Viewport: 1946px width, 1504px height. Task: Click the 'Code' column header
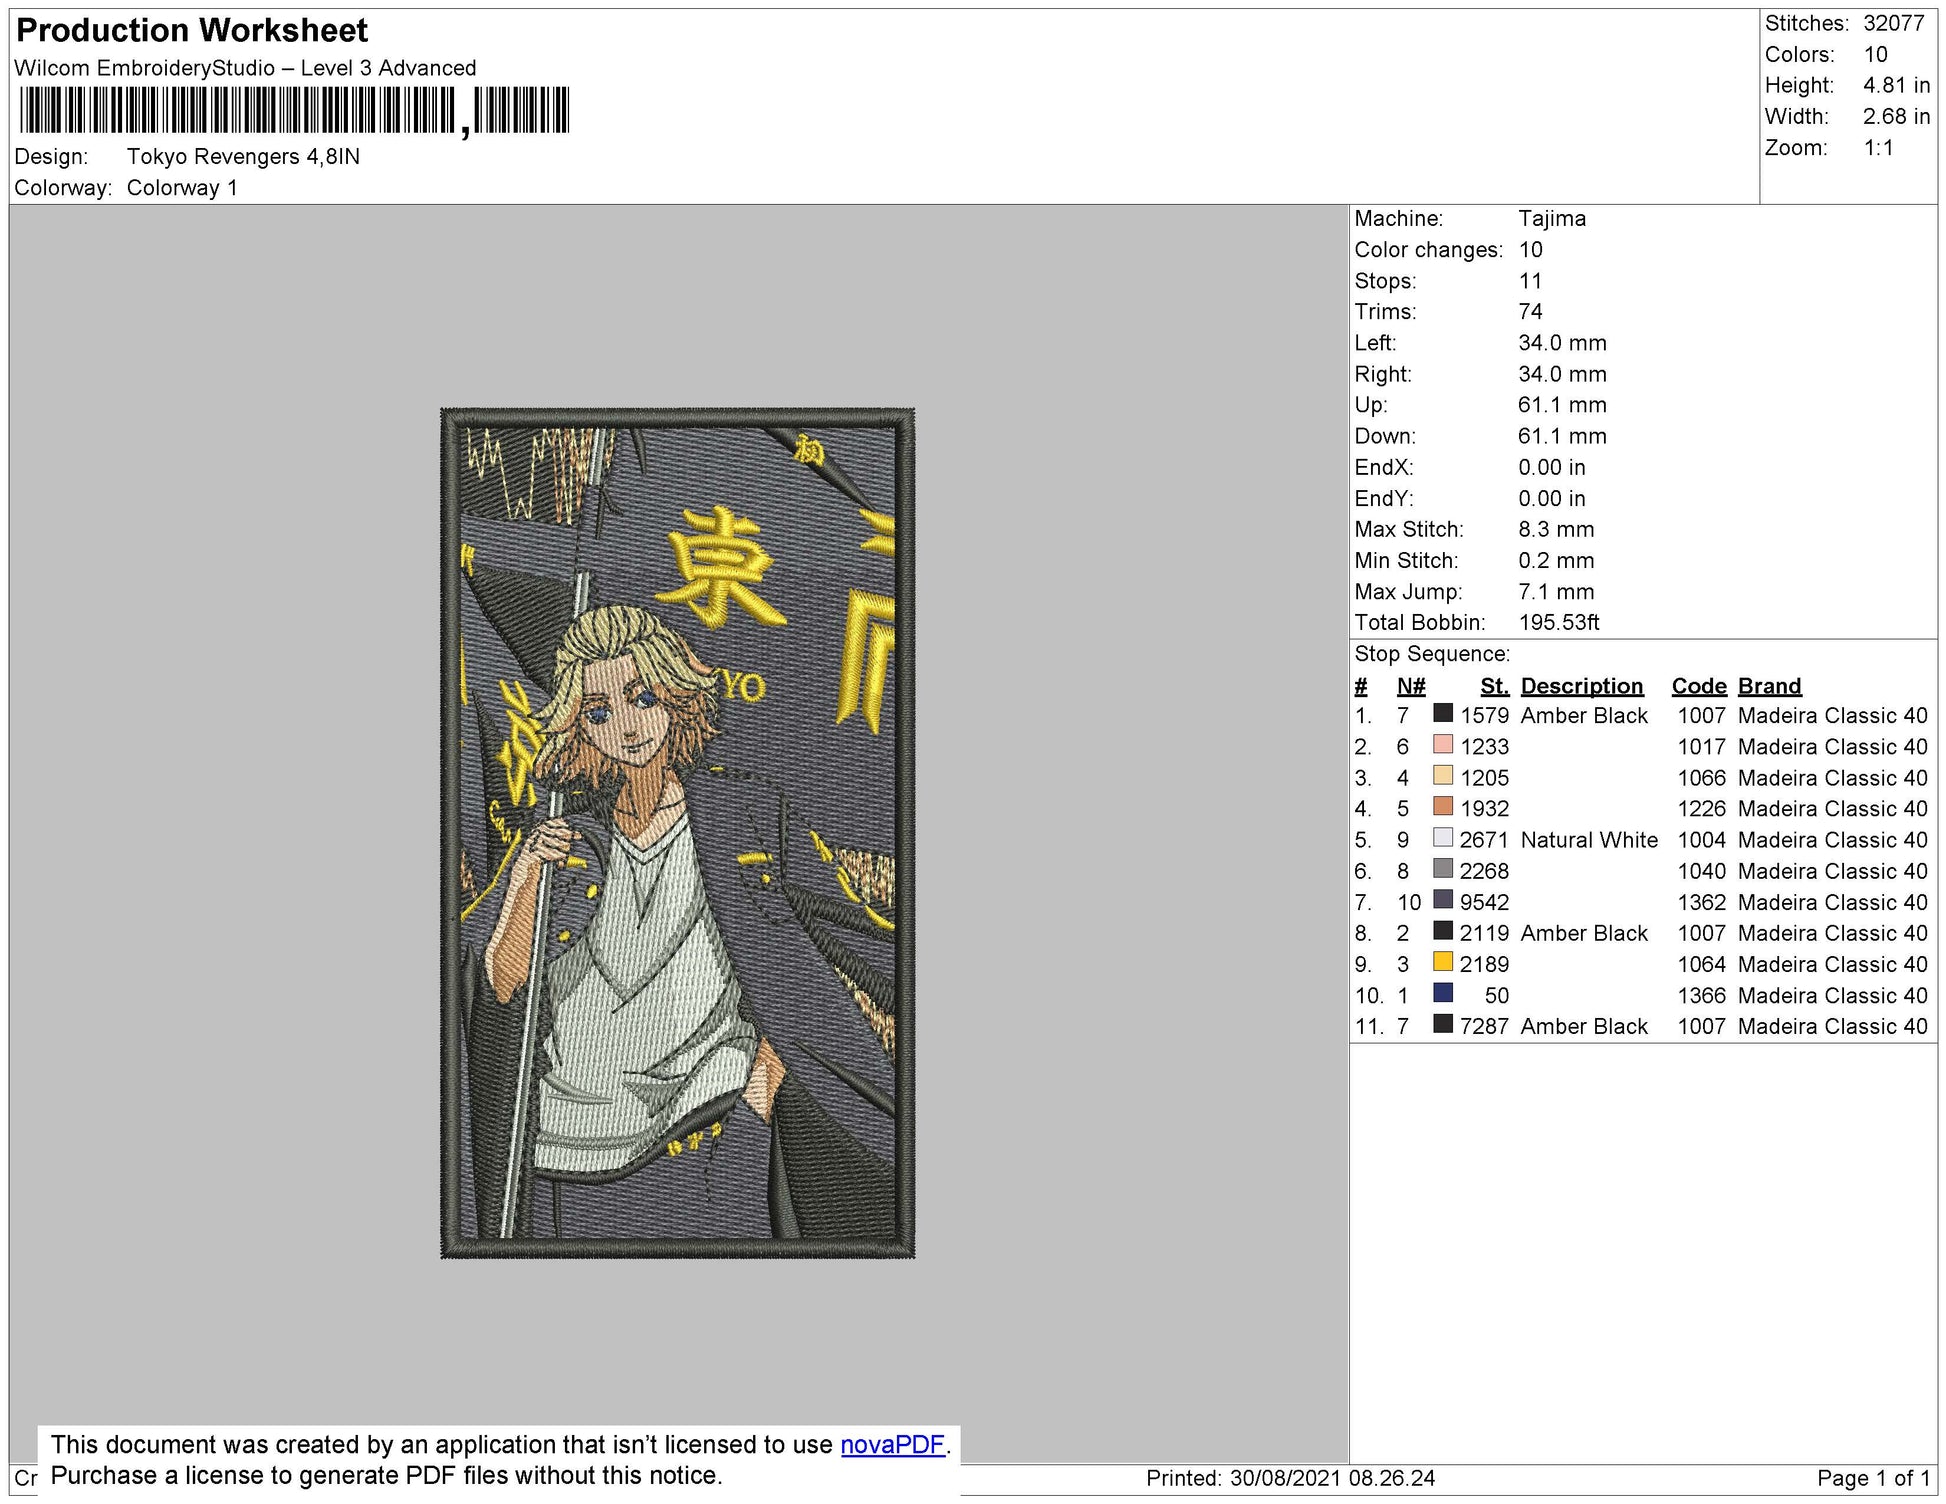point(1699,685)
